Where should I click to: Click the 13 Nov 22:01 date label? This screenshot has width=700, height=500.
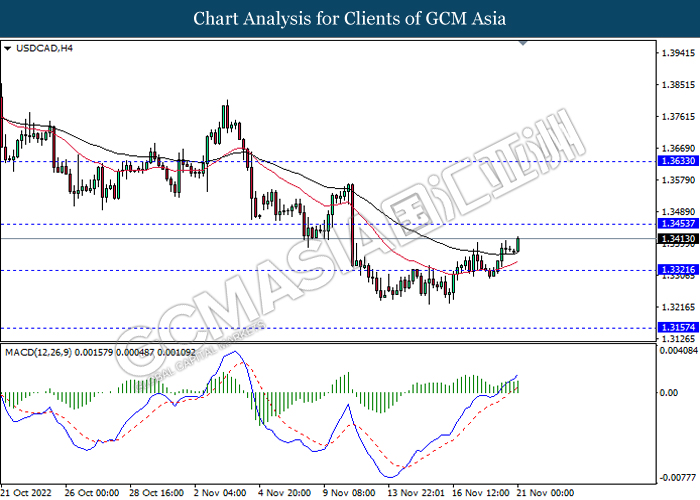coord(415,493)
